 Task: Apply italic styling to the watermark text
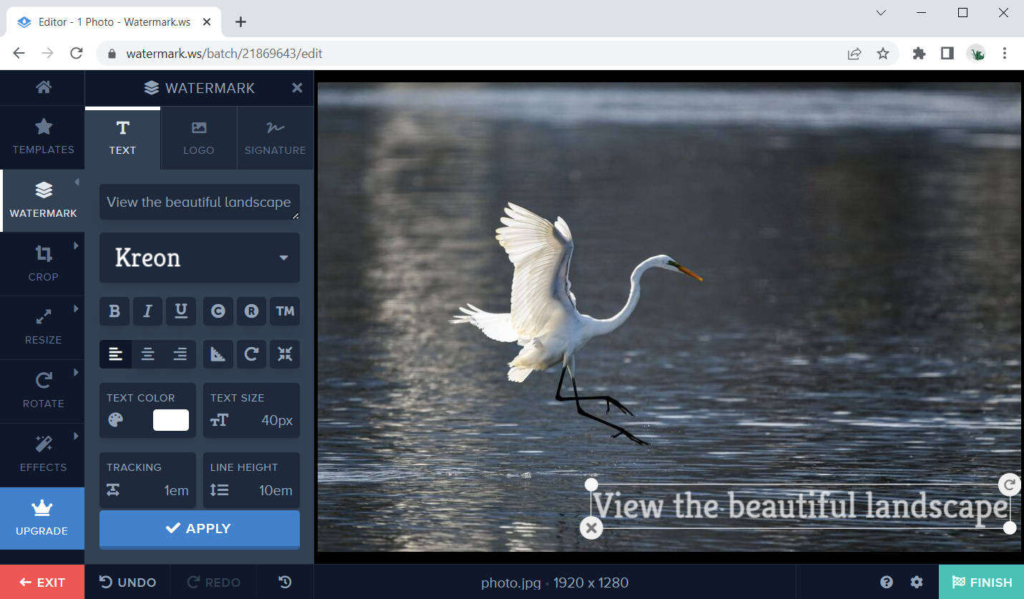(147, 311)
